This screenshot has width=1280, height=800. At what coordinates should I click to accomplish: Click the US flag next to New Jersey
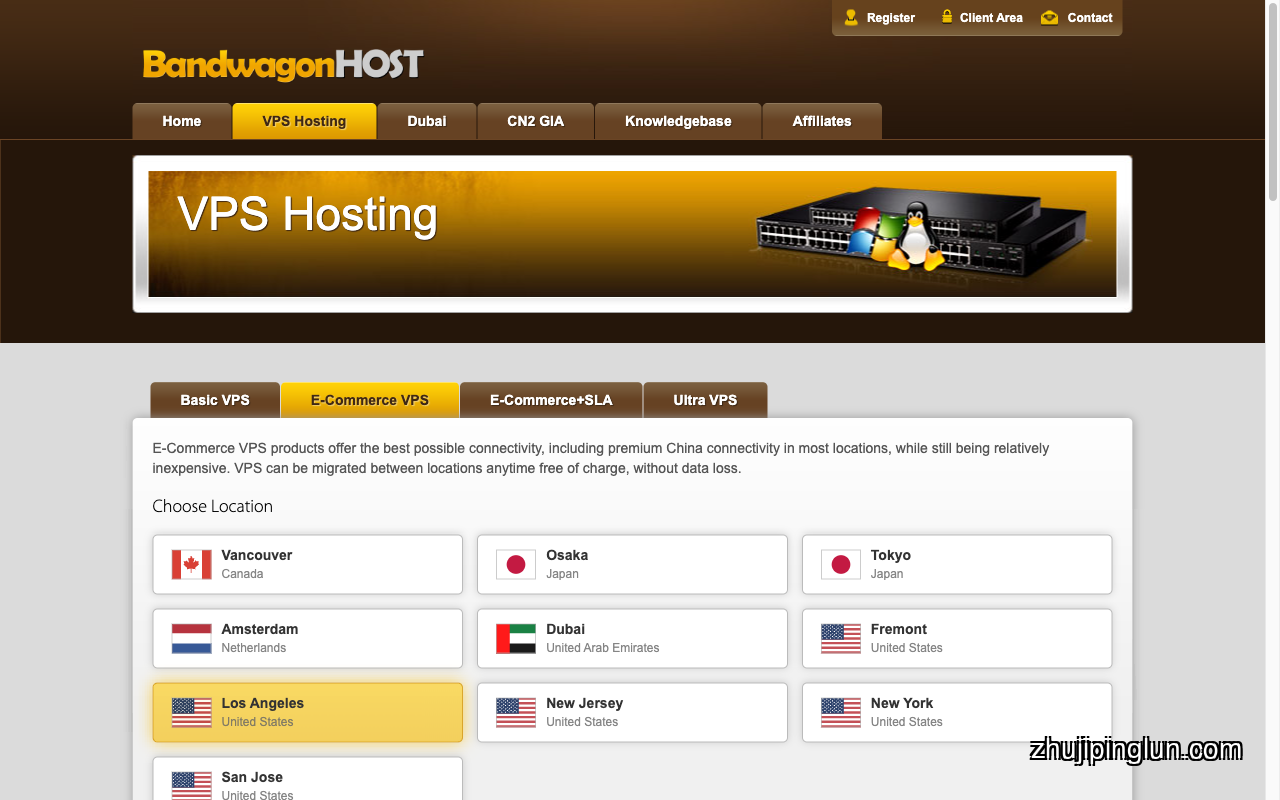[516, 712]
